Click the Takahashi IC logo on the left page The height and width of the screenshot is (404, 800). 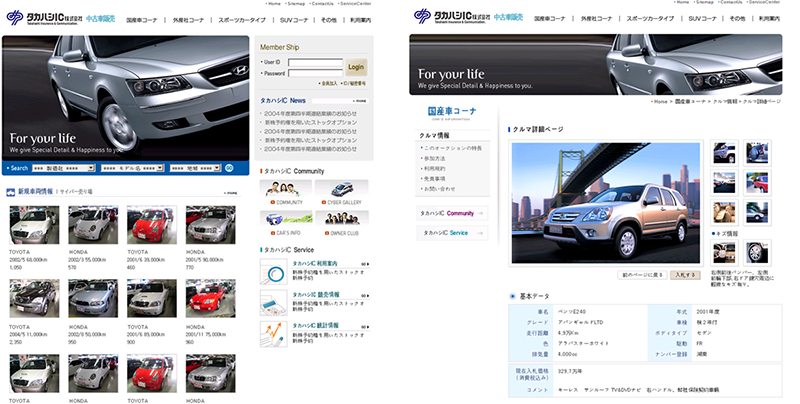coord(44,17)
